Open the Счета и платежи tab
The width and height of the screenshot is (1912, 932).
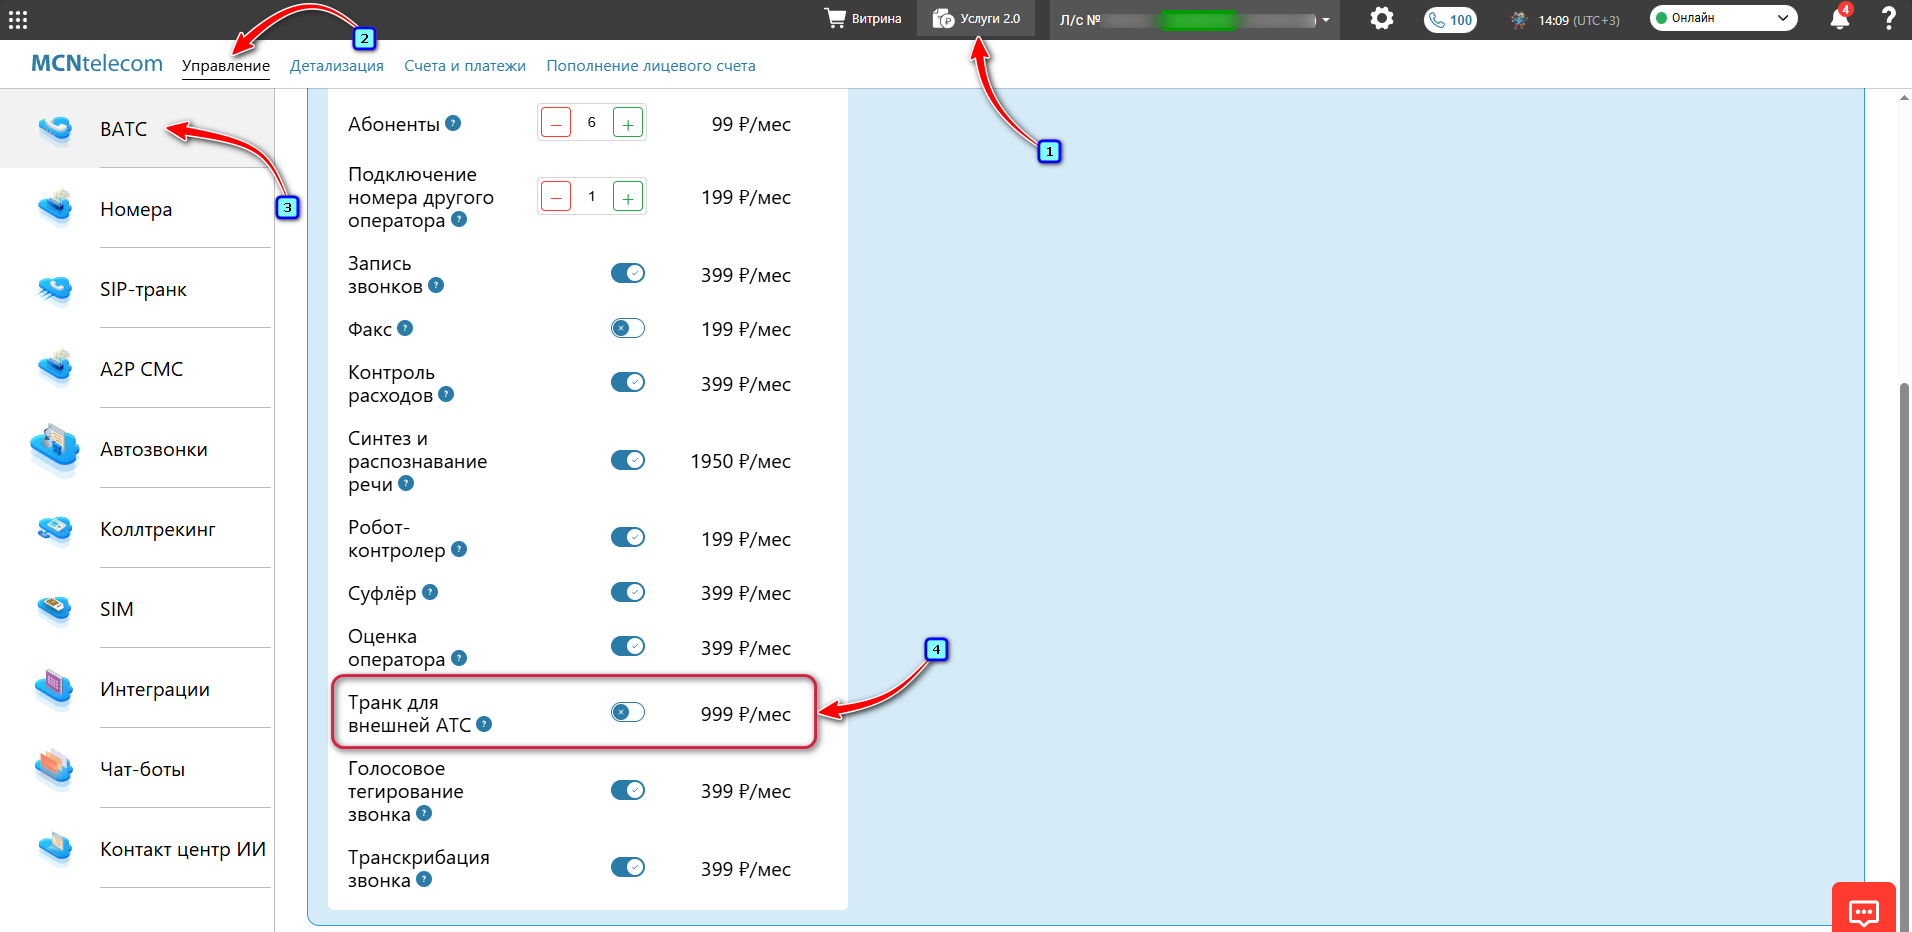coord(464,66)
